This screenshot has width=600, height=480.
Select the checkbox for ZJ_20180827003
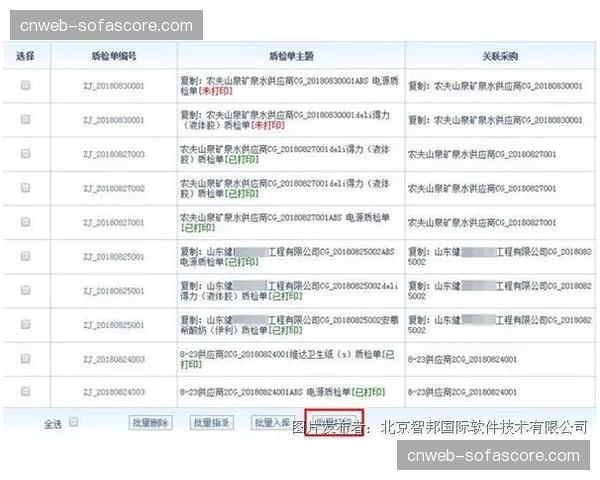26,153
